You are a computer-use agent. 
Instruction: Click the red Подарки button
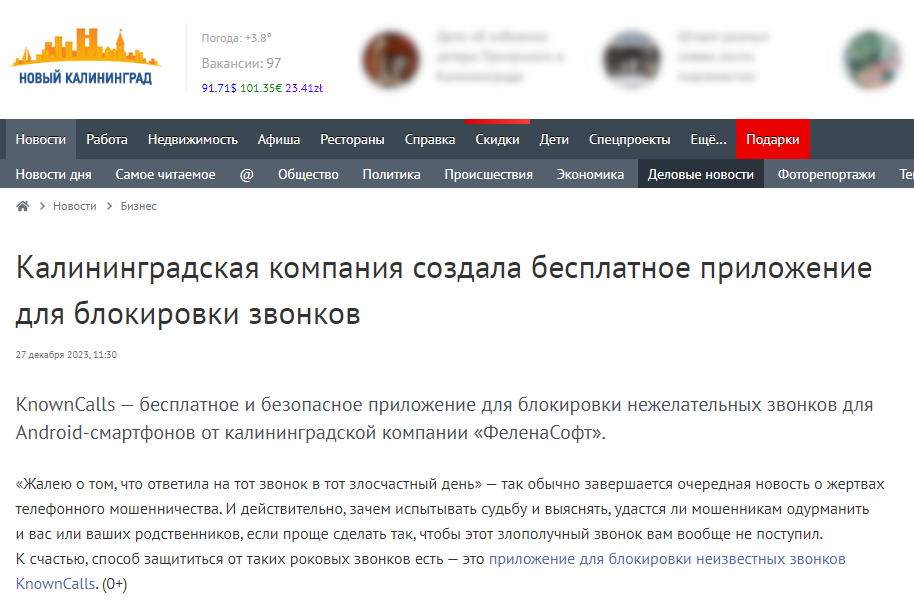point(773,139)
